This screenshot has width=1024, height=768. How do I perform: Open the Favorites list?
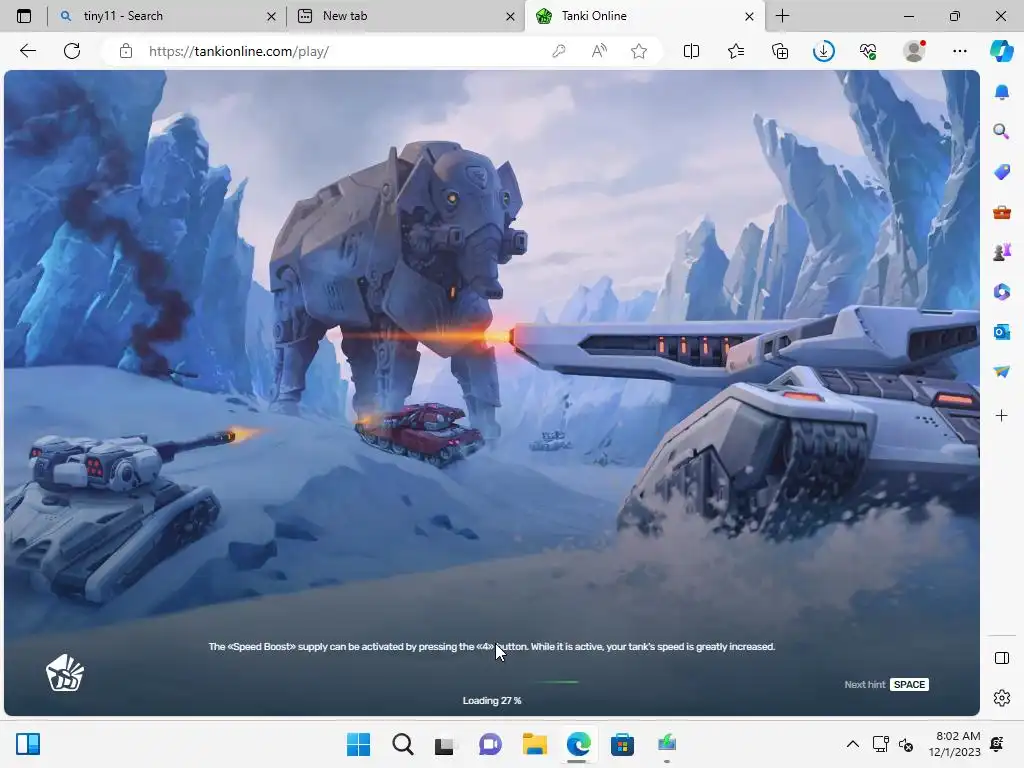click(x=735, y=51)
